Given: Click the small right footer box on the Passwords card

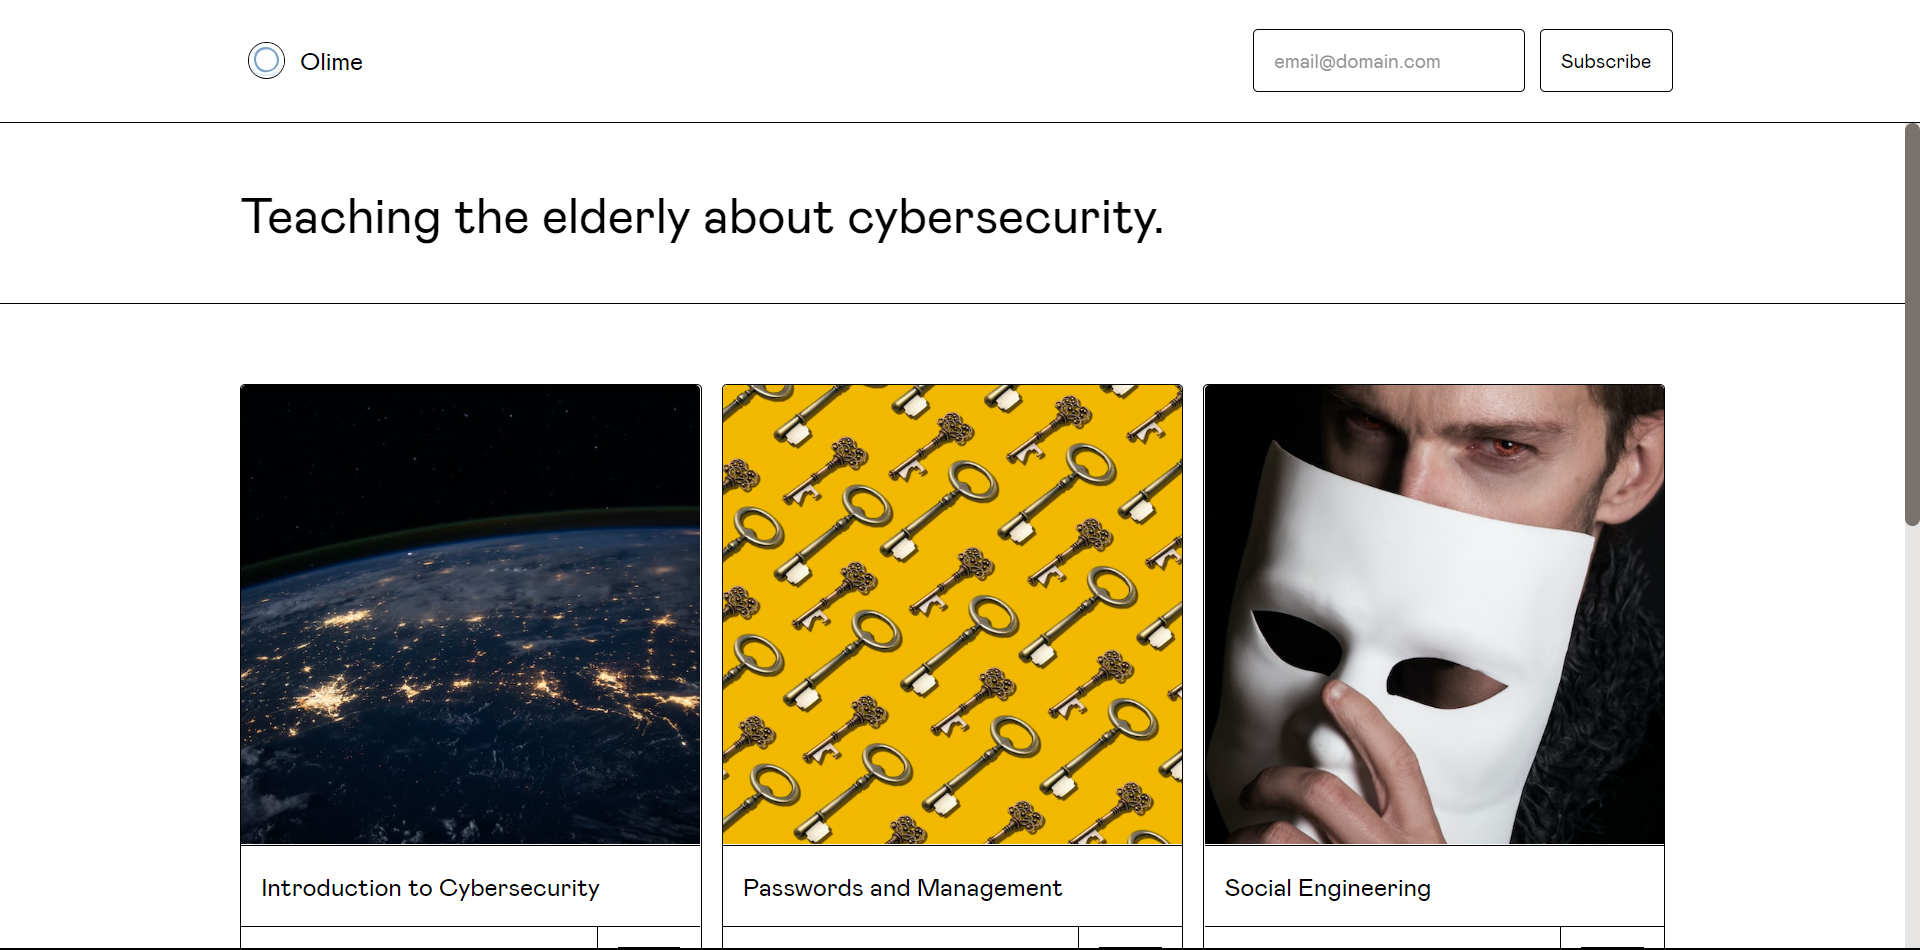Looking at the screenshot, I should coord(1131,938).
